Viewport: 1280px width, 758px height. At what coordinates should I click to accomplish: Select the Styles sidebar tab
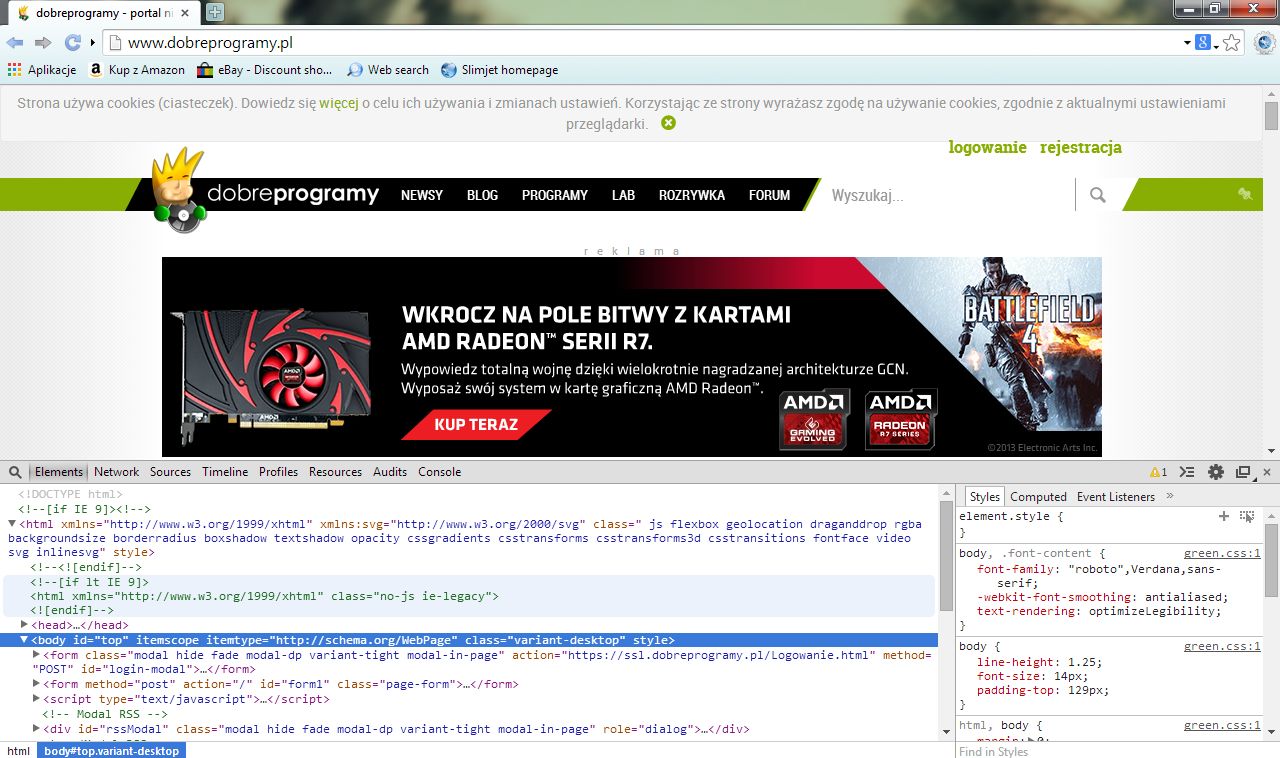(x=985, y=497)
